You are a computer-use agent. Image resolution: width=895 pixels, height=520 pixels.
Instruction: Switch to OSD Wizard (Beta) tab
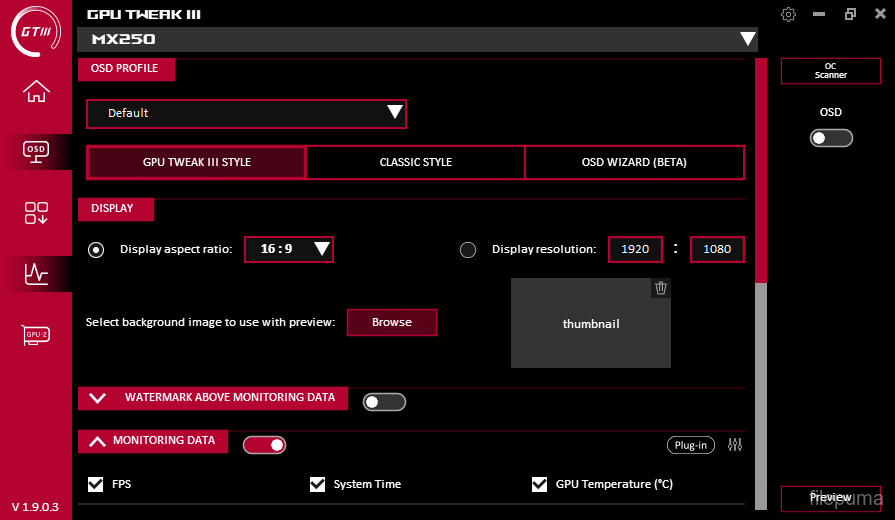pos(634,162)
